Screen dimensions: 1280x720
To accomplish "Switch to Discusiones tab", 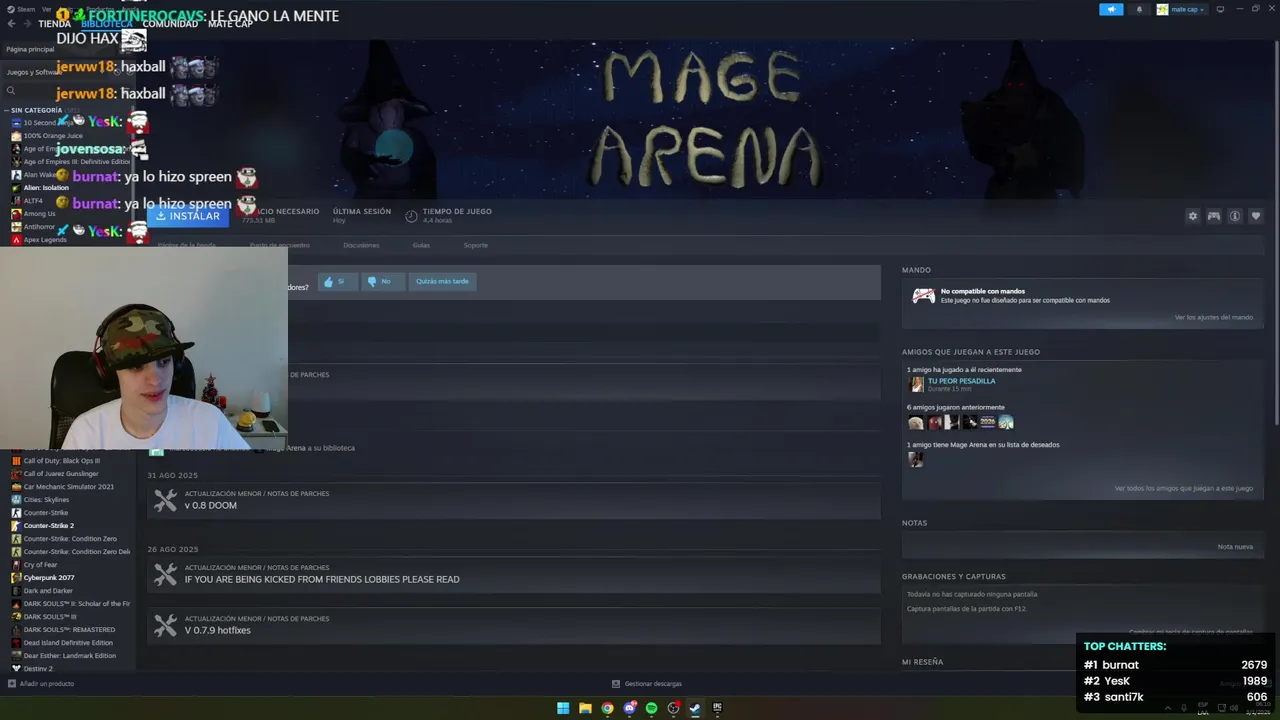I will tap(361, 245).
